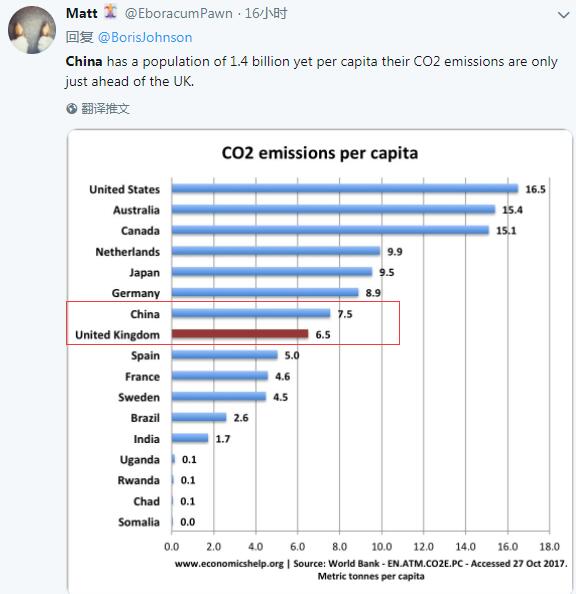
Task: Click the Australia bar labeled 15.4
Action: [333, 209]
